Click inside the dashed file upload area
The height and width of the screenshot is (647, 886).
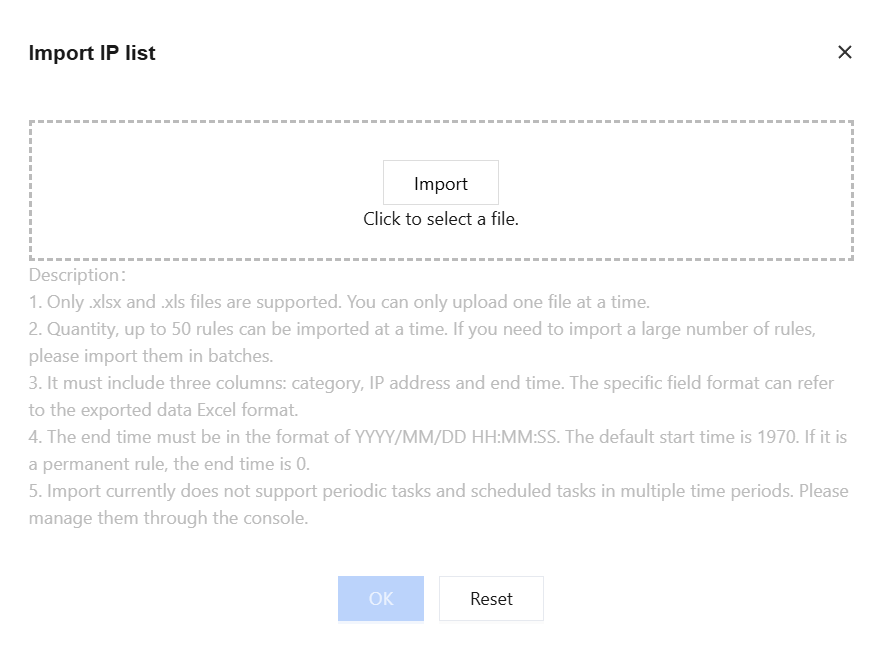pos(200,190)
